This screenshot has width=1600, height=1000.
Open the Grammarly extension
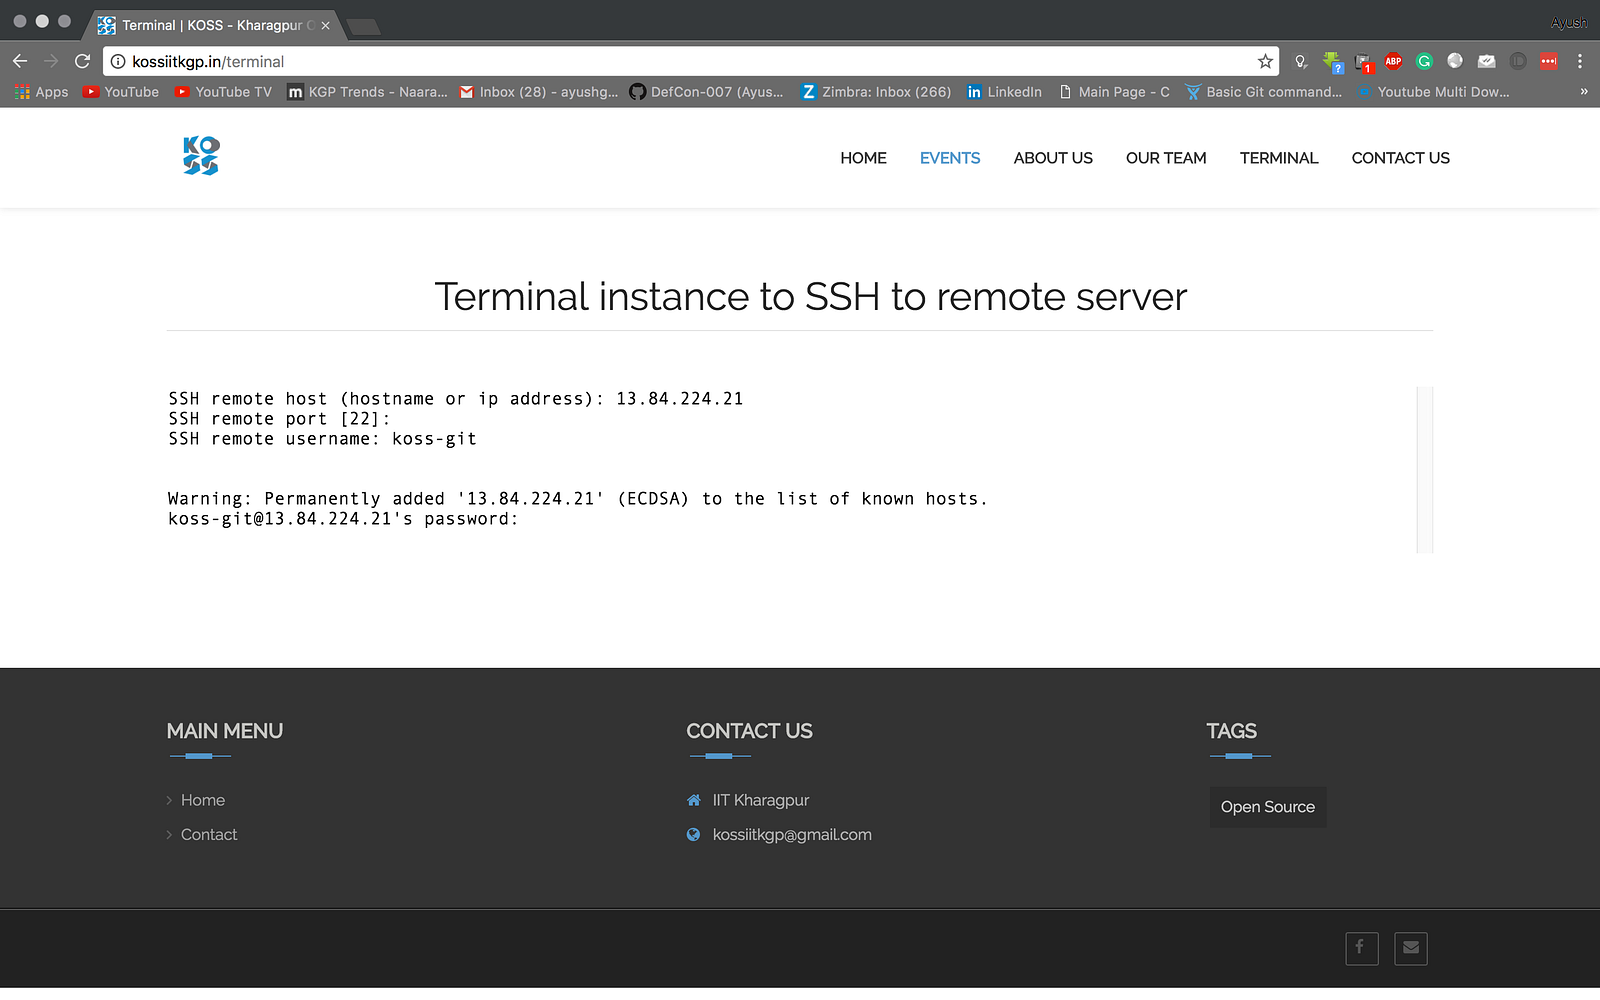pyautogui.click(x=1424, y=61)
